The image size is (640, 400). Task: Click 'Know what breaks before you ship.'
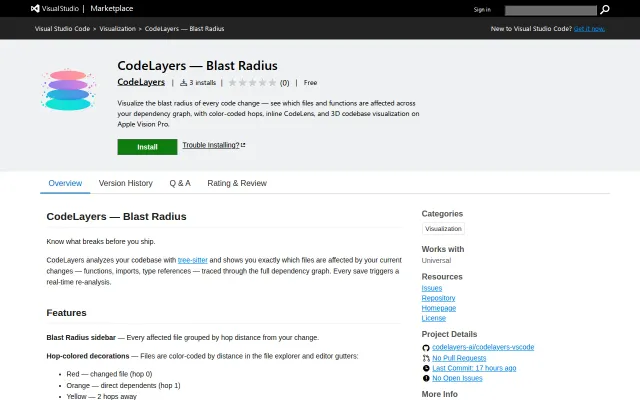[x=101, y=242]
